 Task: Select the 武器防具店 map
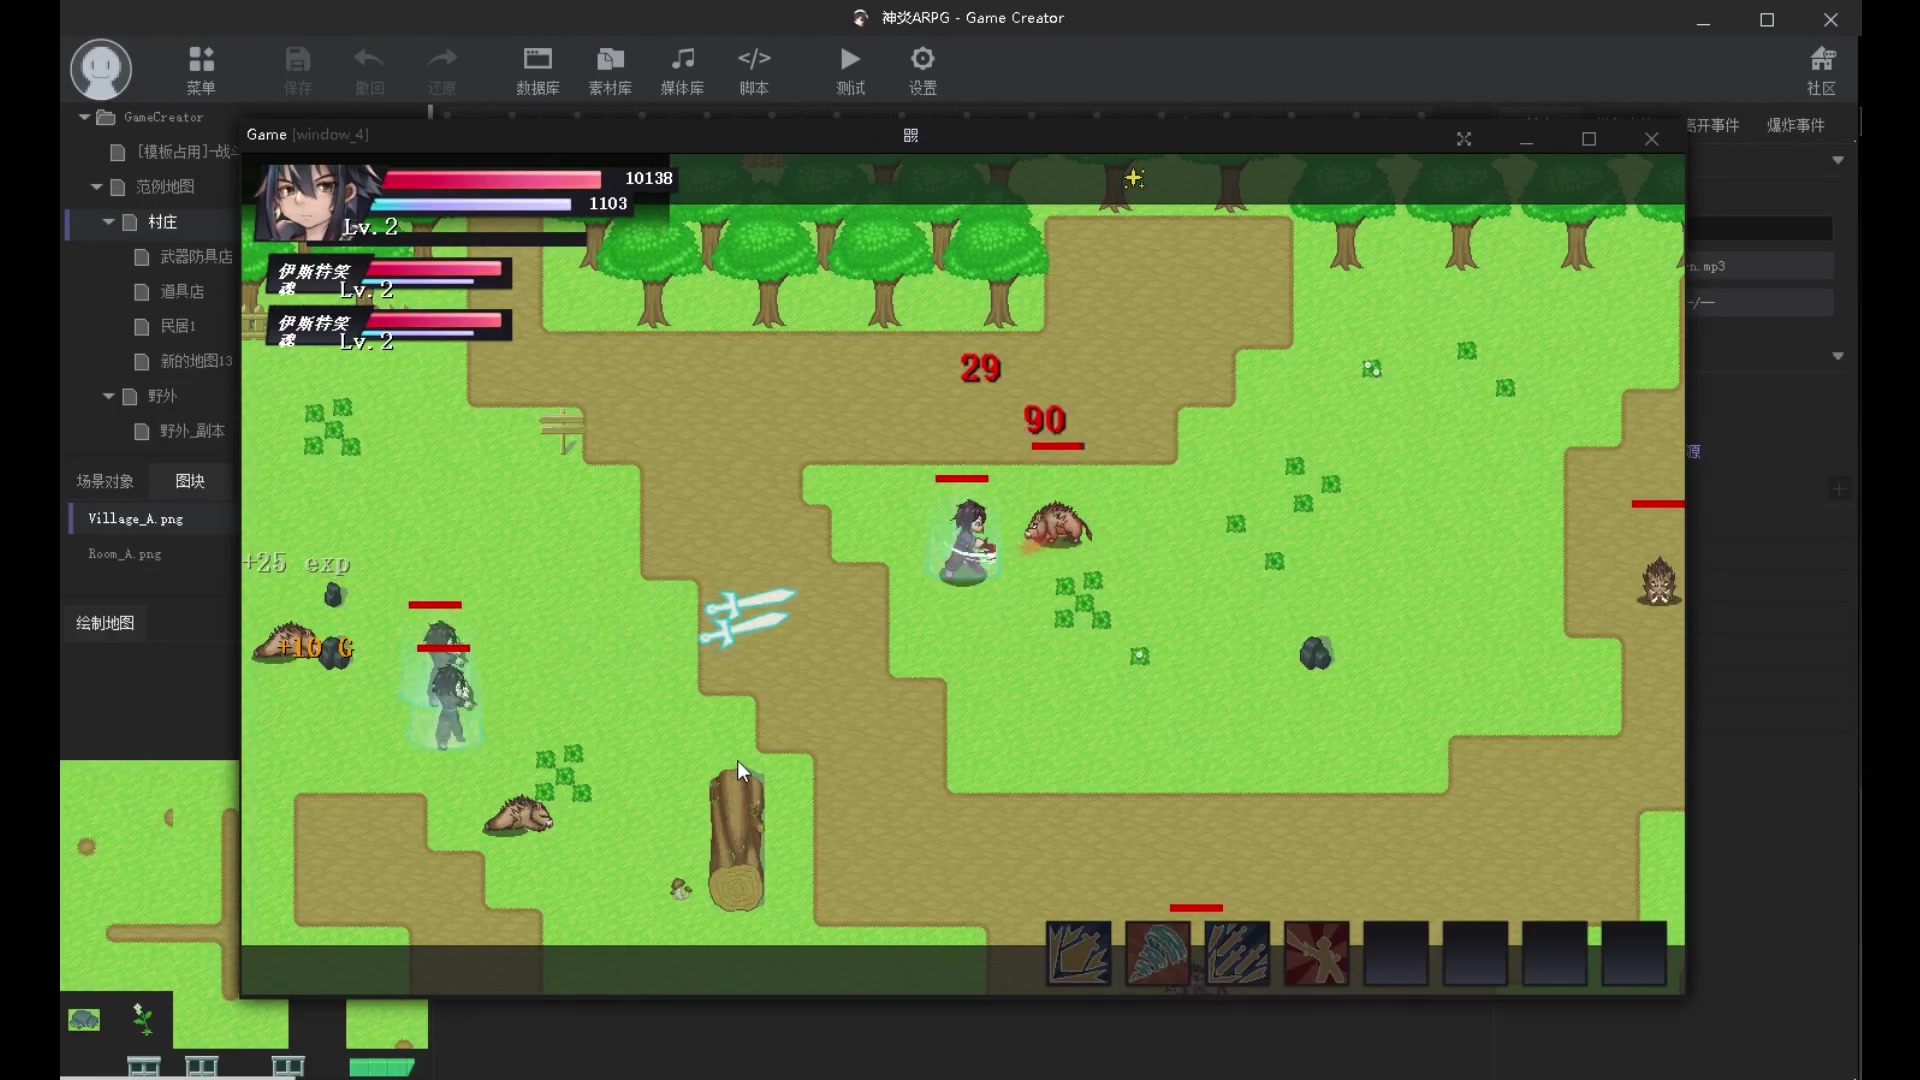coord(196,257)
